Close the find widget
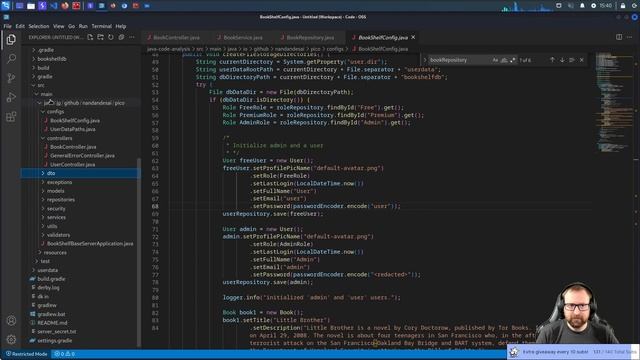640x360 pixels. 582,60
